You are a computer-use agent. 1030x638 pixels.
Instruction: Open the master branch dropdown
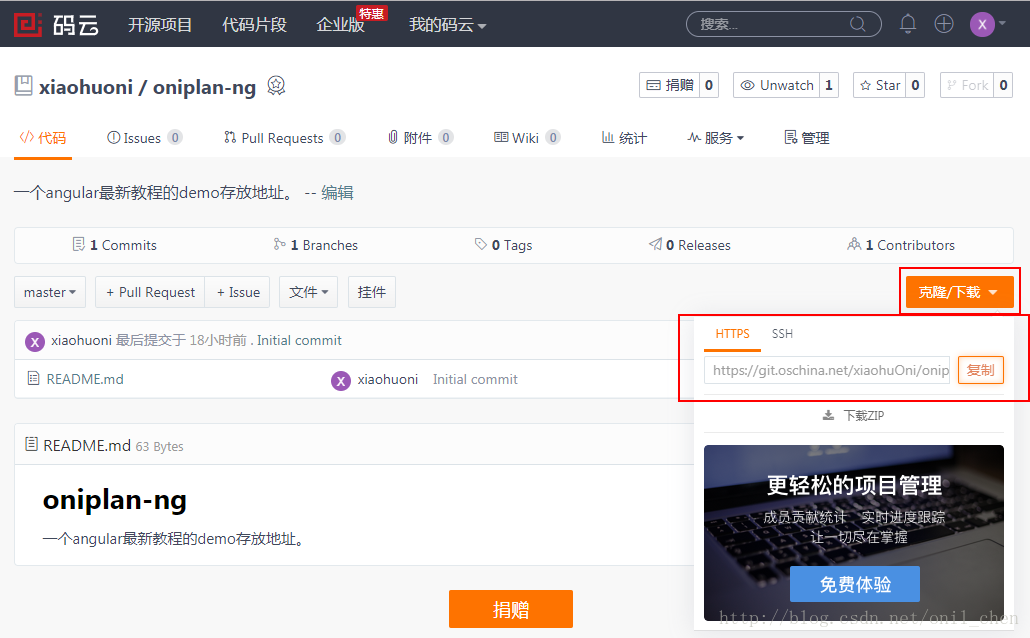coord(50,292)
